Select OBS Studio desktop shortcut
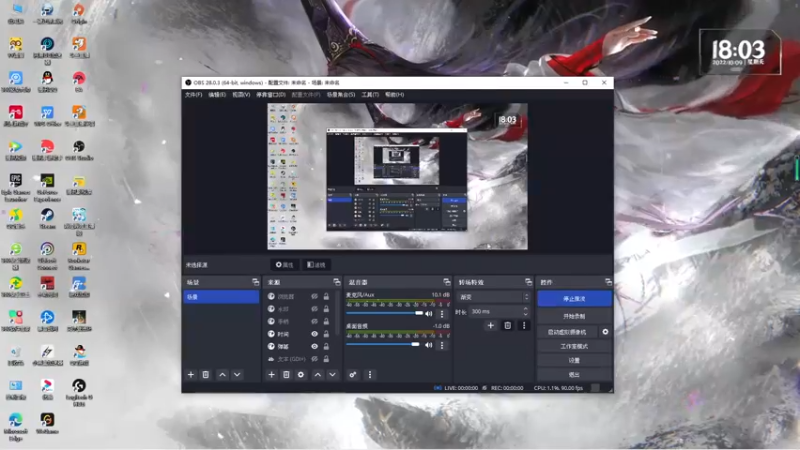800x450 pixels. [79, 151]
